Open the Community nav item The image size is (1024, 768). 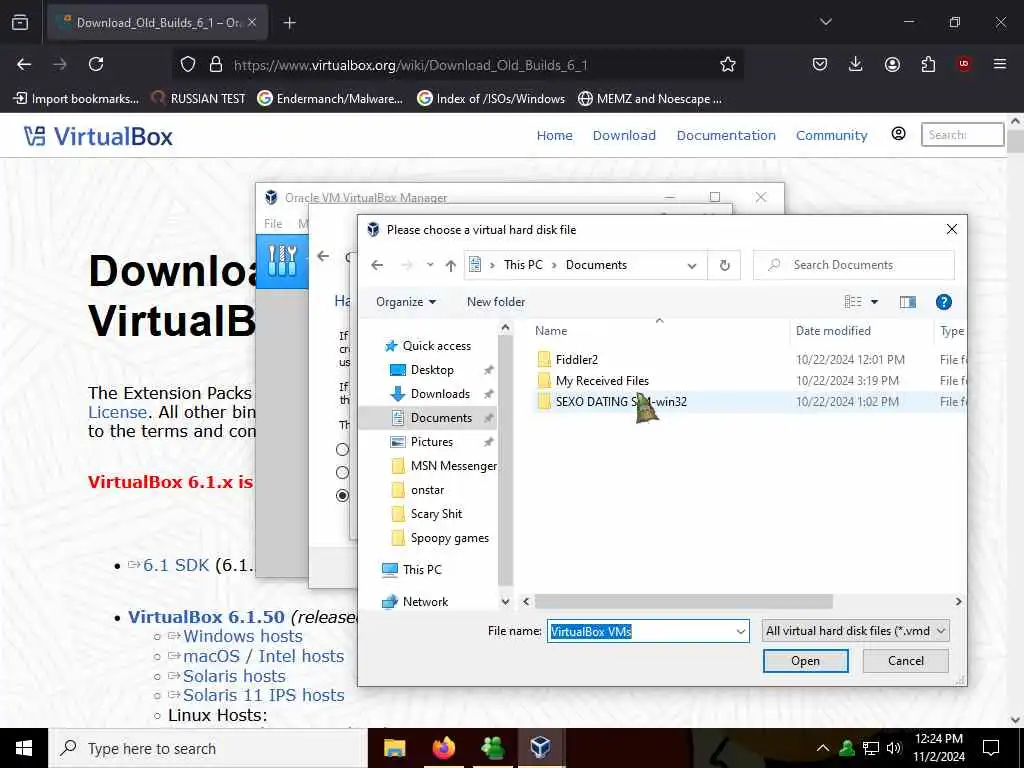(831, 135)
